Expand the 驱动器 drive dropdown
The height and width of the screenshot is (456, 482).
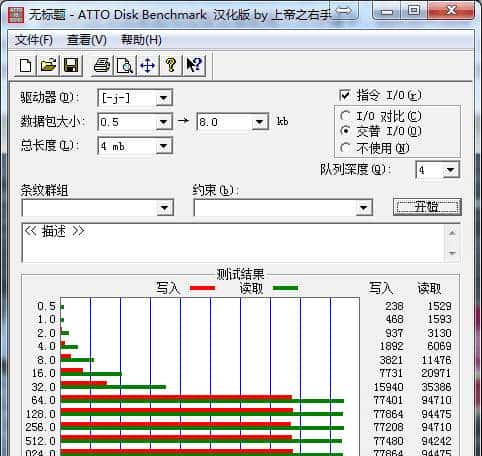pos(163,98)
